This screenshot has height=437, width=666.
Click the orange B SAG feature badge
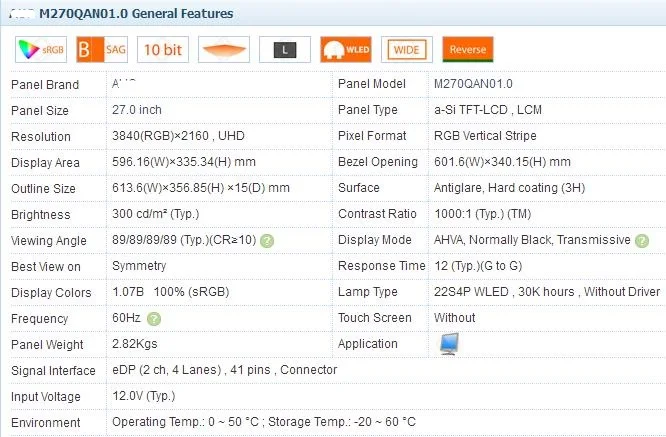(102, 49)
